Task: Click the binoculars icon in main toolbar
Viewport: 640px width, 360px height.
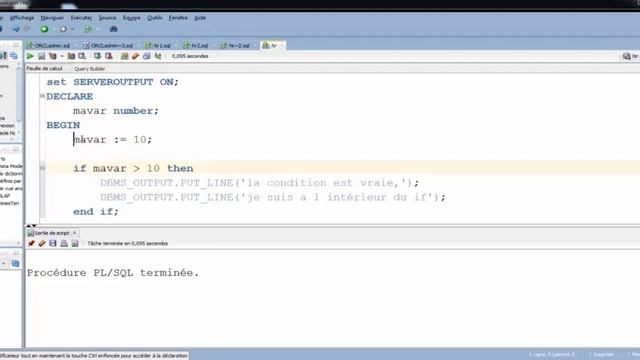Action: click(x=113, y=29)
